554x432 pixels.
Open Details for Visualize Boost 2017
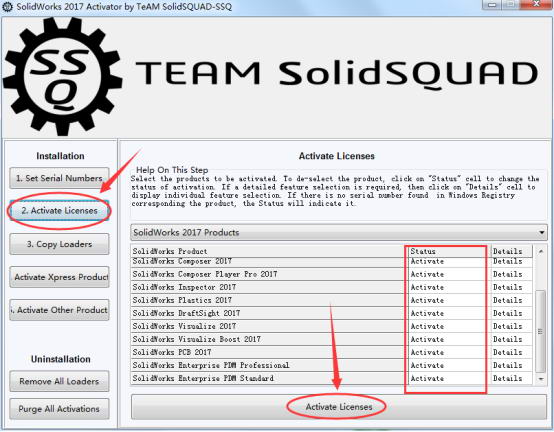coord(511,340)
